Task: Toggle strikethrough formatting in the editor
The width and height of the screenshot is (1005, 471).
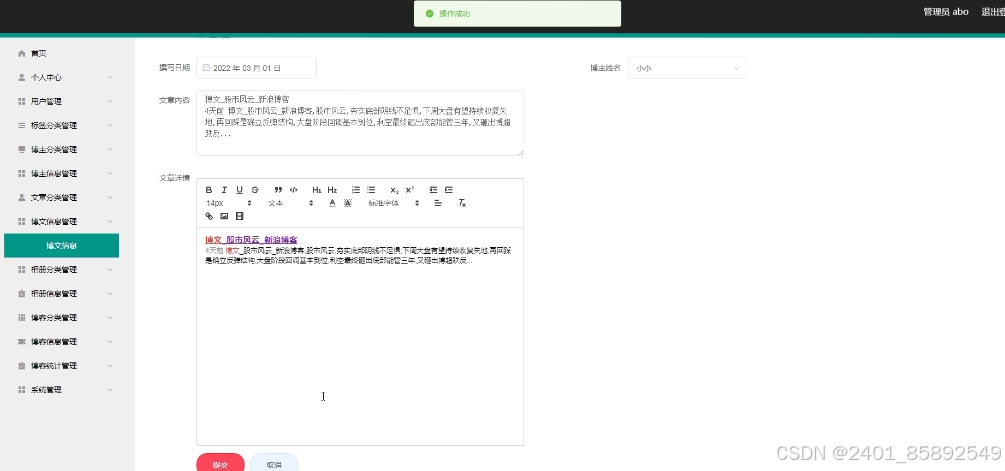Action: (x=255, y=190)
